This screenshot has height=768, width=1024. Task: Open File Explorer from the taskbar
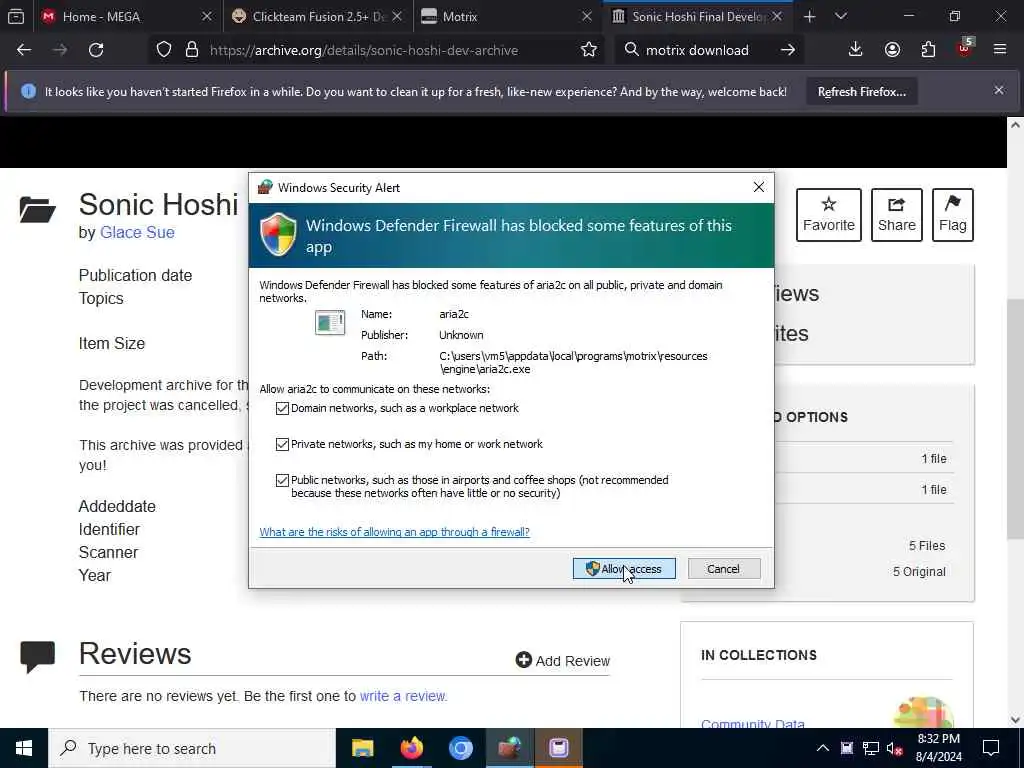[362, 748]
